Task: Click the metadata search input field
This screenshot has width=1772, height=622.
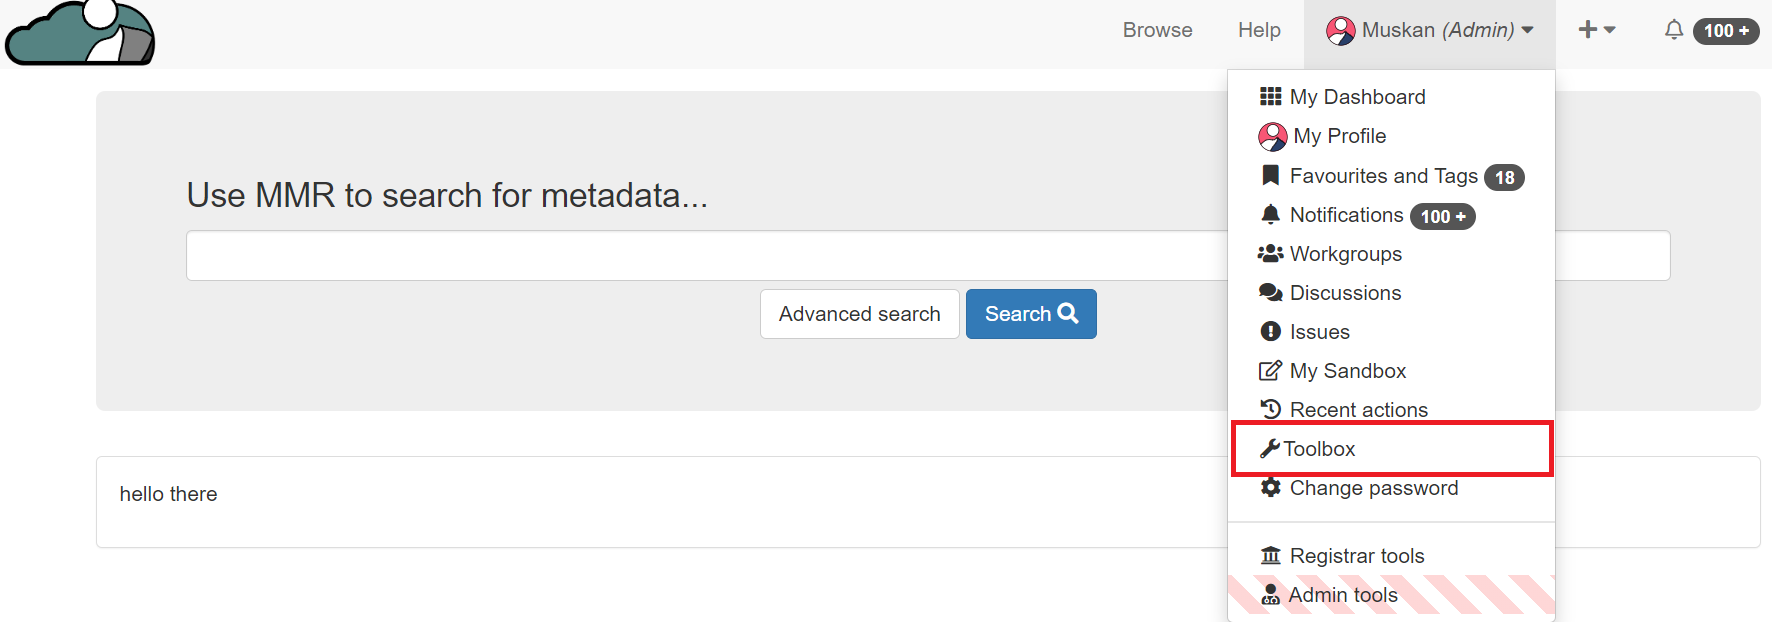Action: pyautogui.click(x=700, y=256)
